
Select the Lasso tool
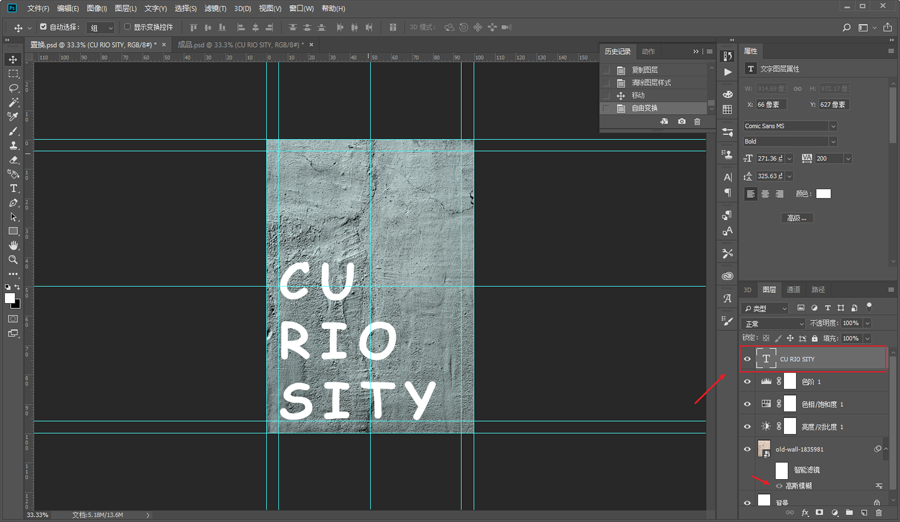(x=13, y=88)
